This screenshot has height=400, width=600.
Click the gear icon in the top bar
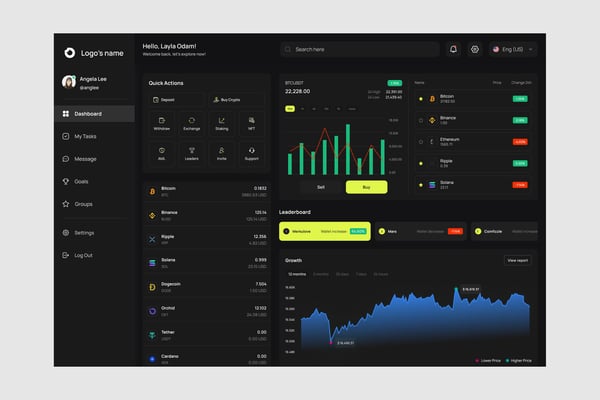pos(475,49)
